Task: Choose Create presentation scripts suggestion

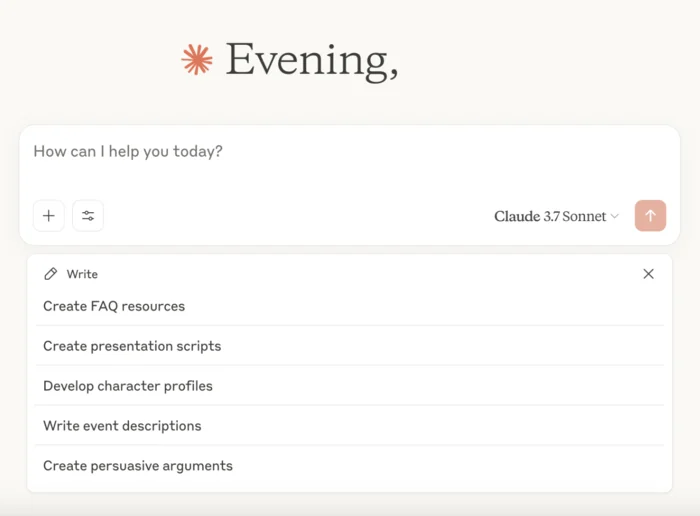Action: 350,346
